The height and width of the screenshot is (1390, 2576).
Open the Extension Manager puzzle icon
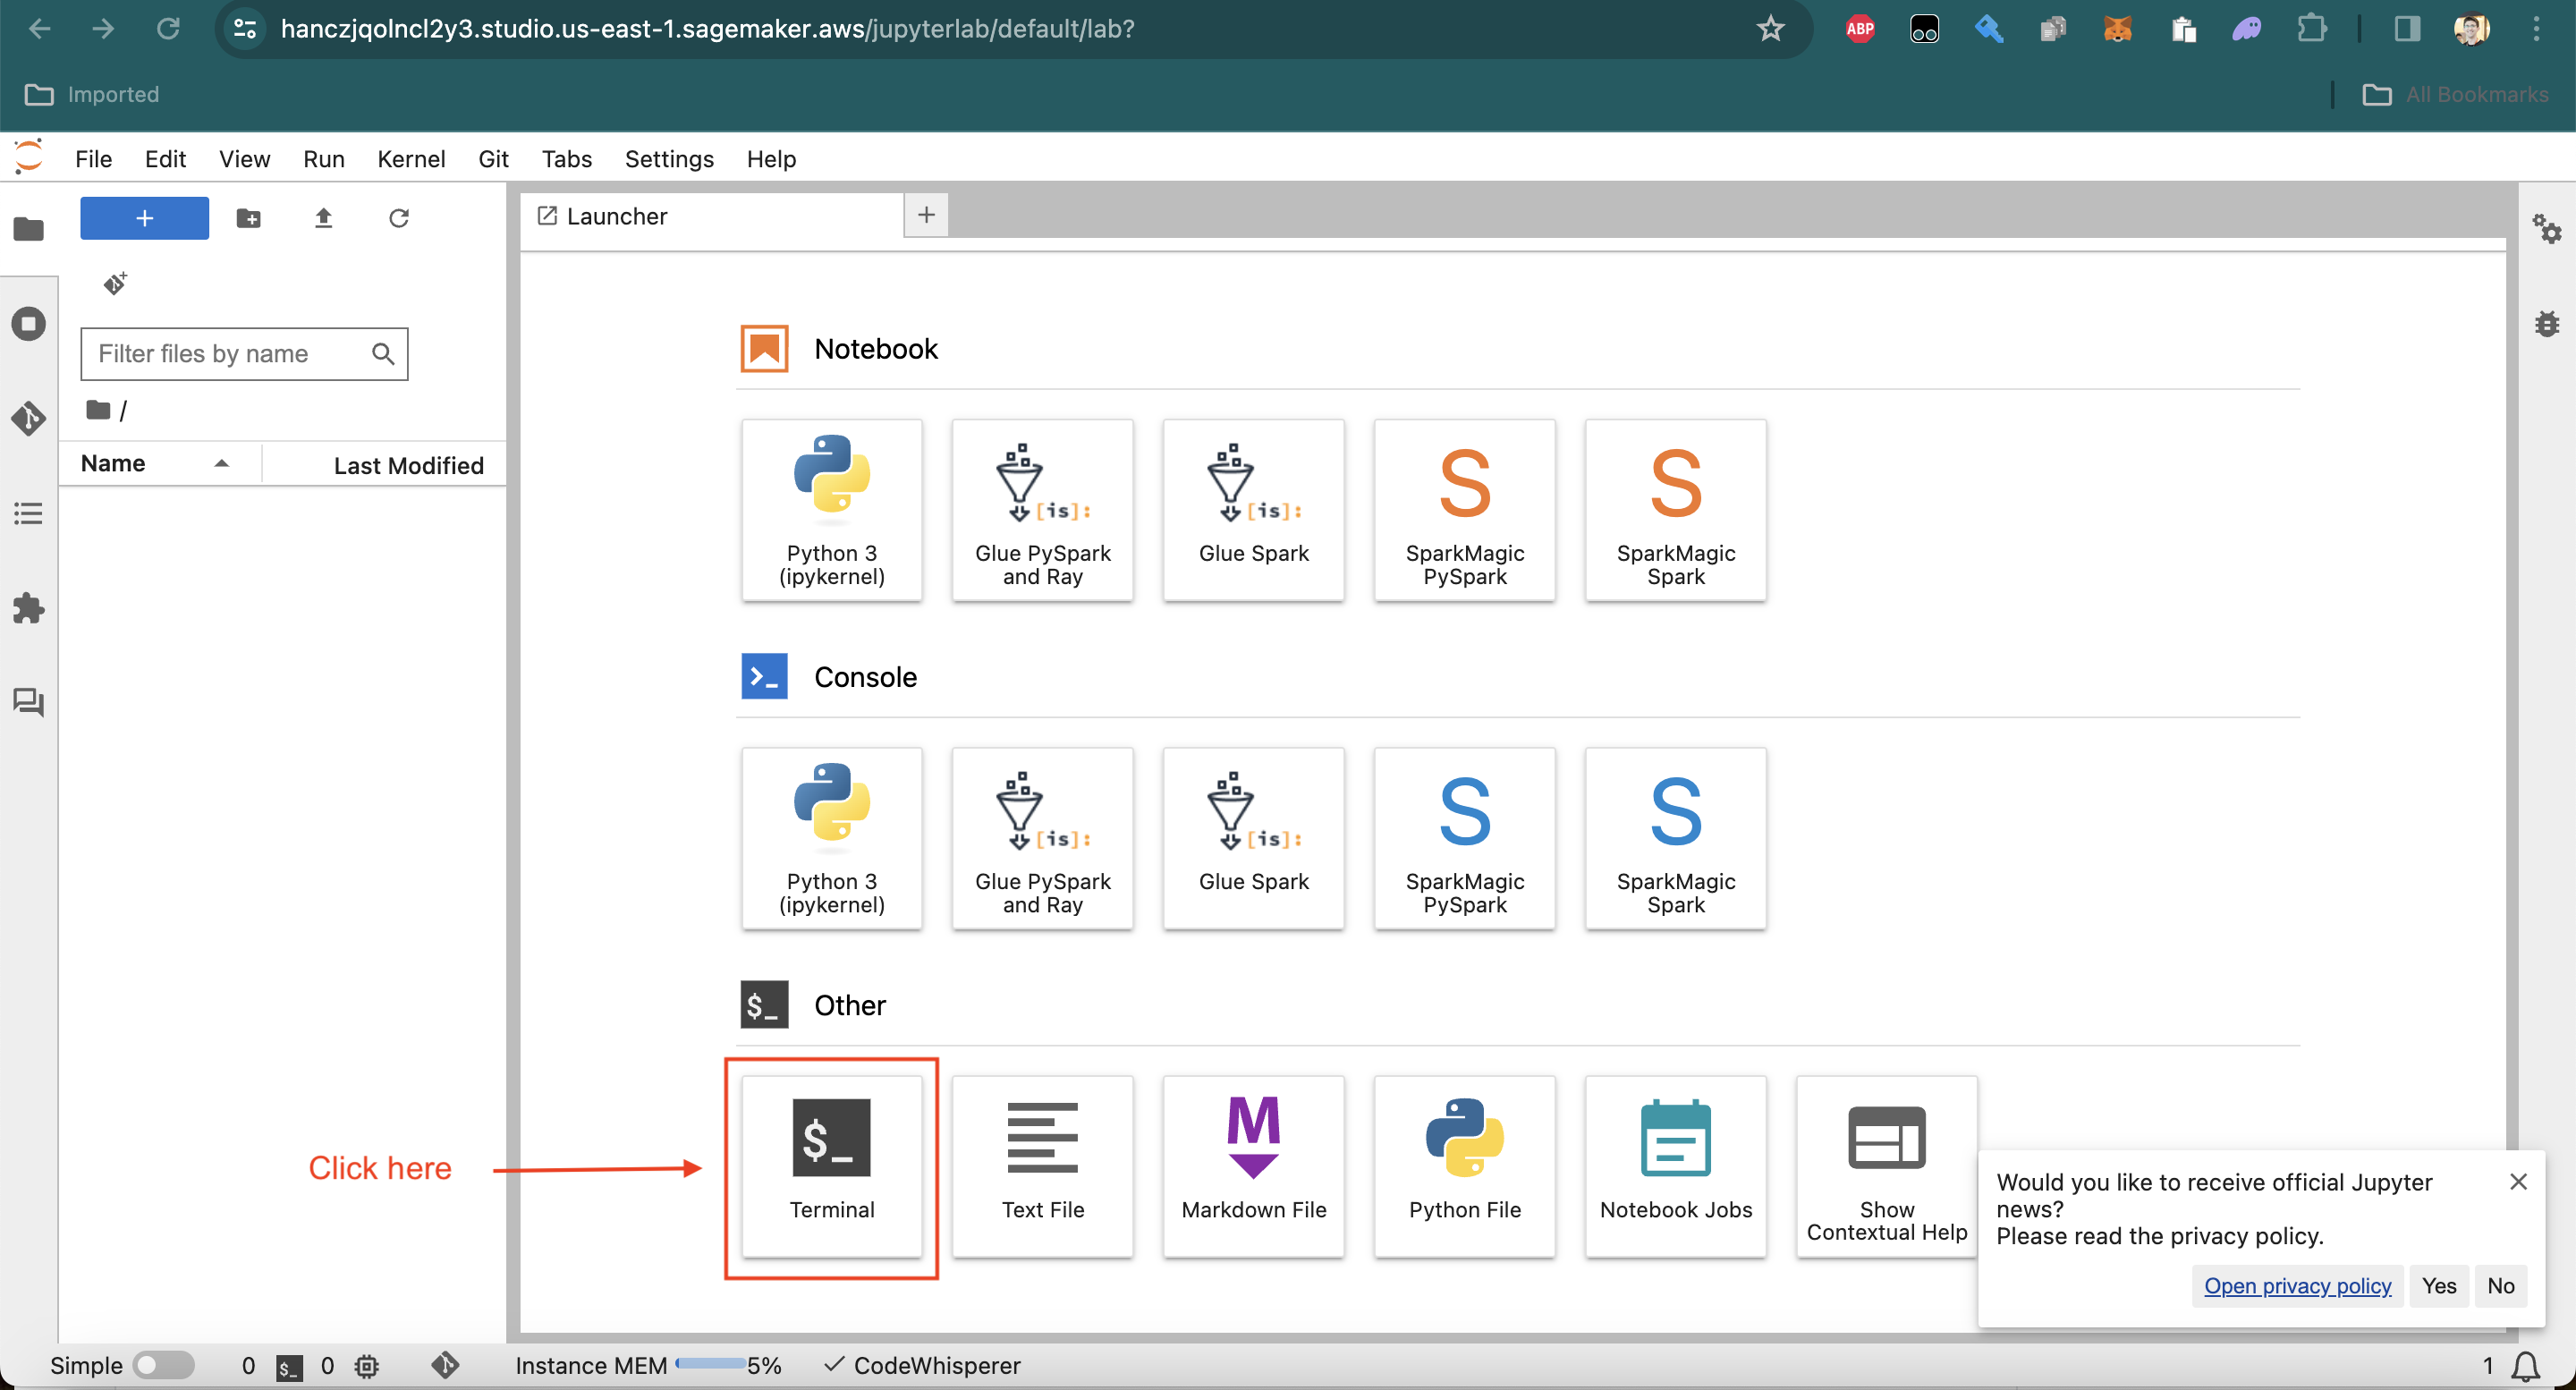coord(28,608)
